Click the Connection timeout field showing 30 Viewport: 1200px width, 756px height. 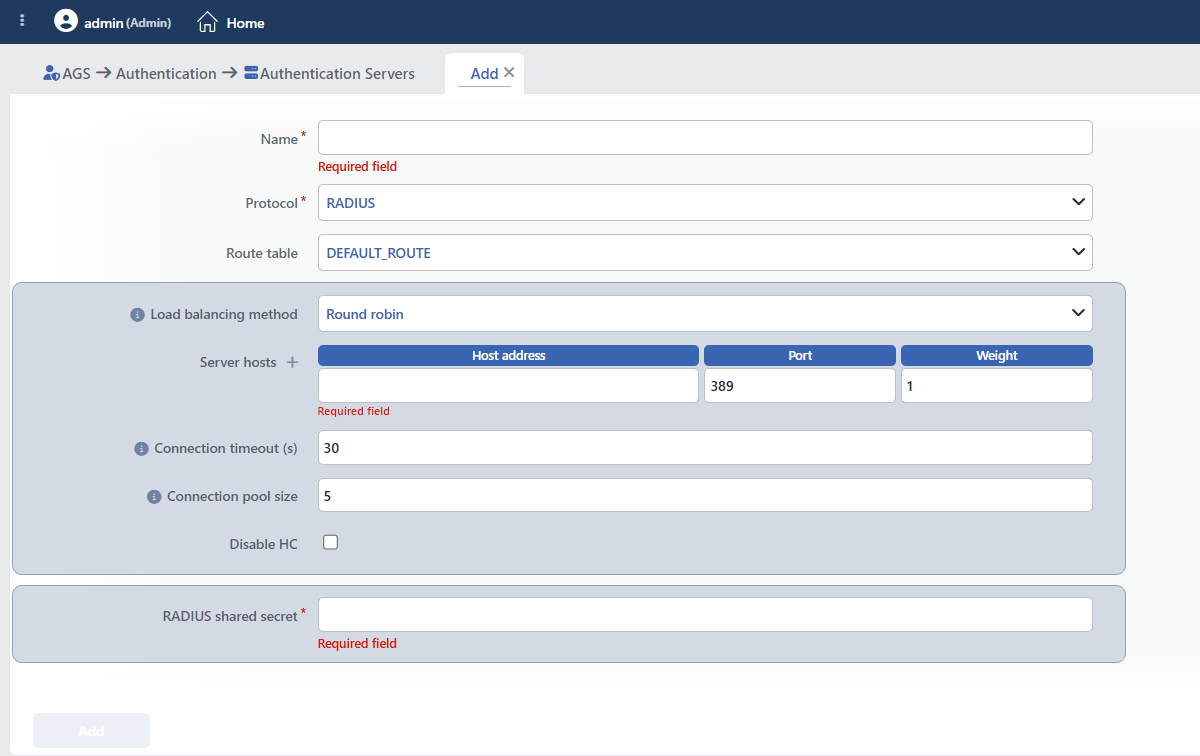pyautogui.click(x=705, y=448)
